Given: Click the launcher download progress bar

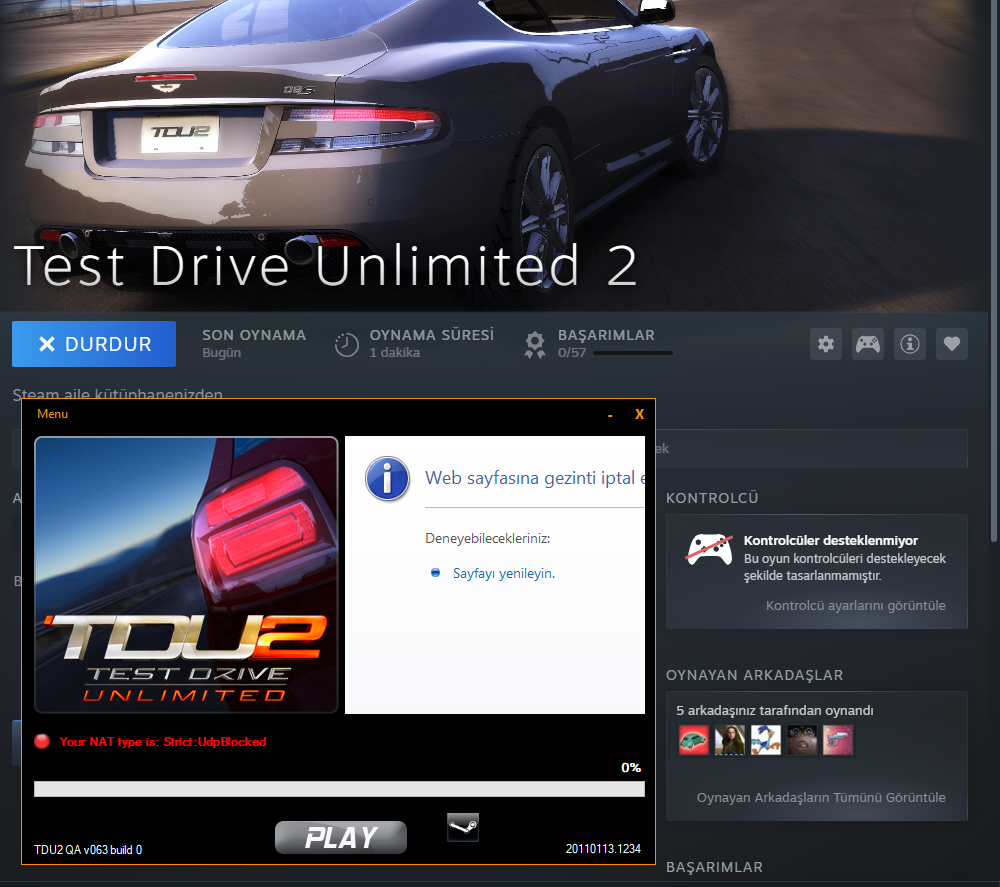Looking at the screenshot, I should pyautogui.click(x=339, y=789).
